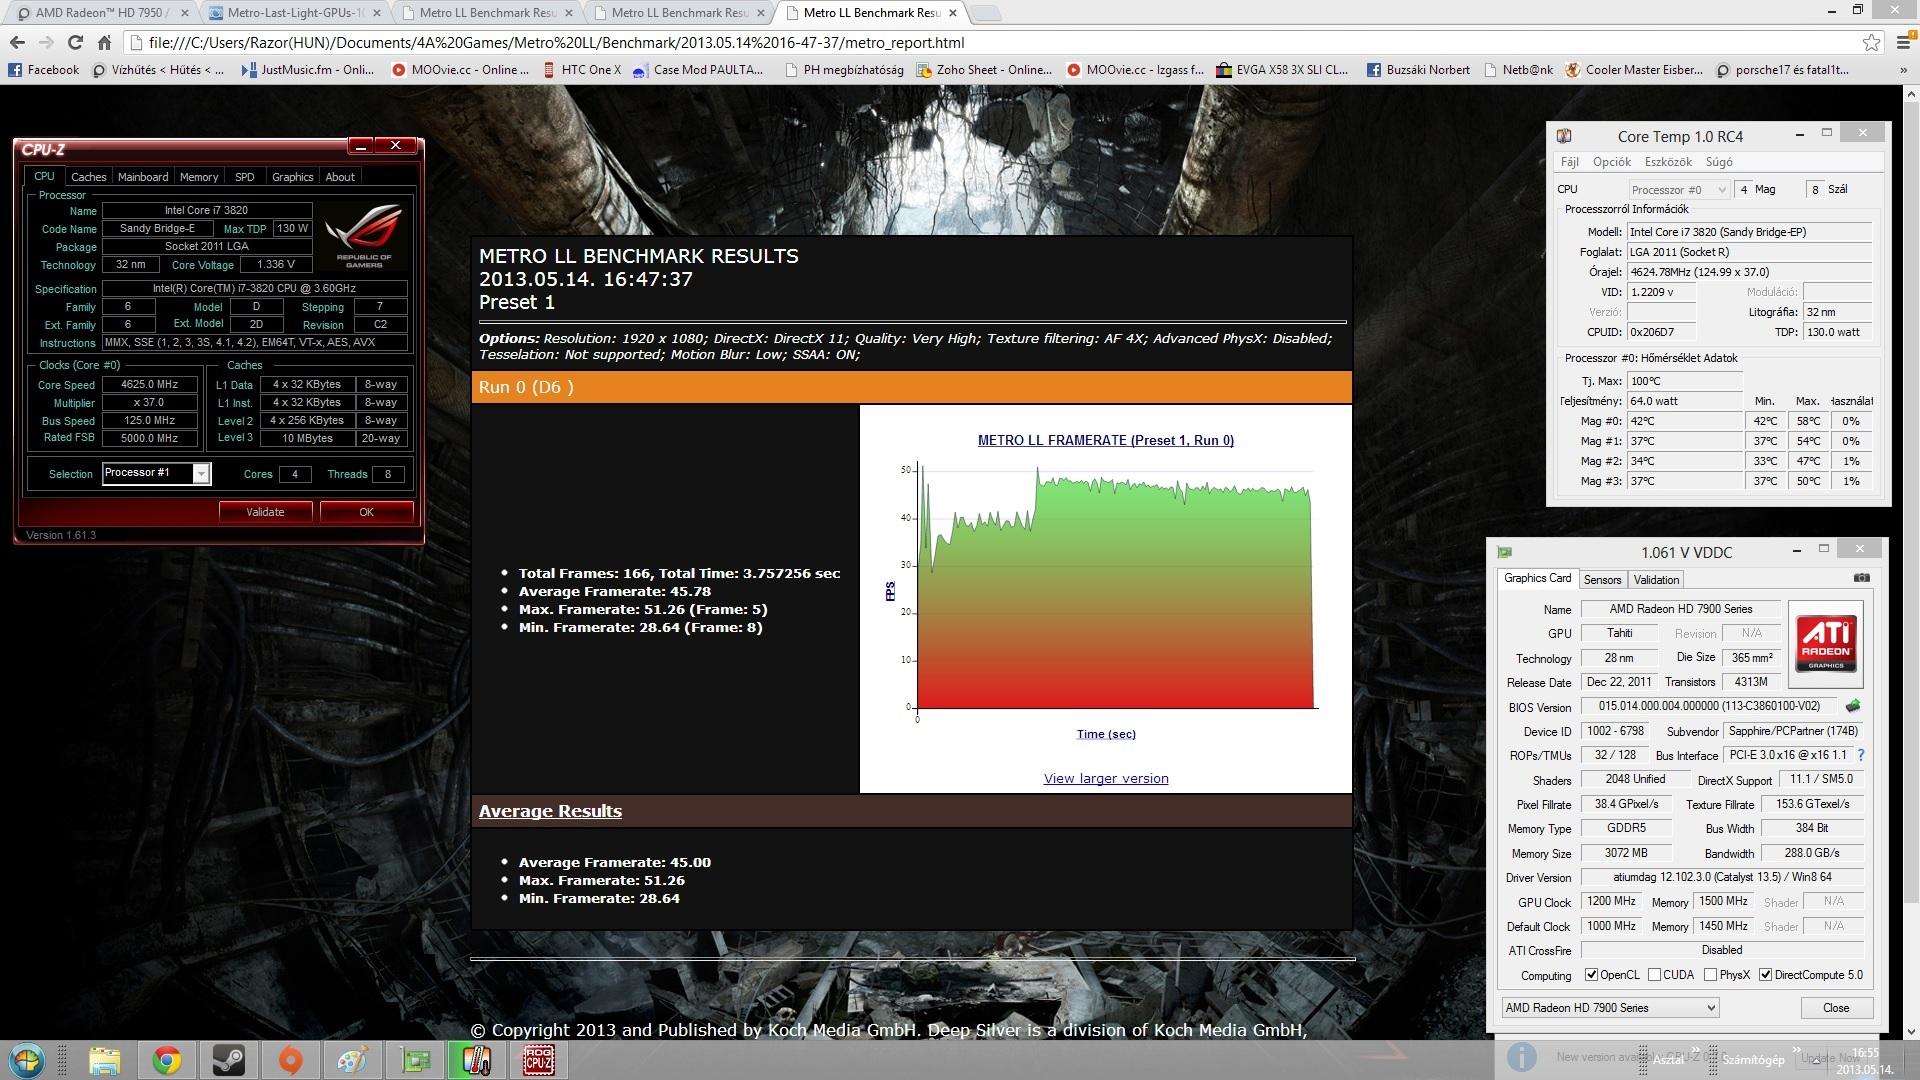The image size is (1920, 1080).
Task: Open the AMD Radeon HD 7900 Series dropdown
Action: 1610,1008
